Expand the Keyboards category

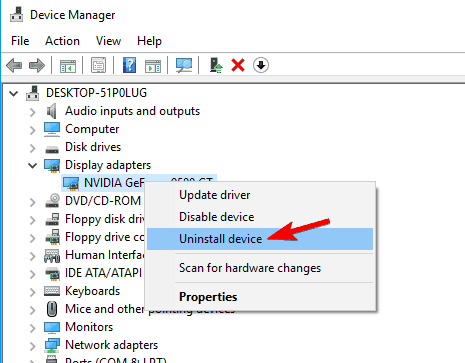[32, 292]
